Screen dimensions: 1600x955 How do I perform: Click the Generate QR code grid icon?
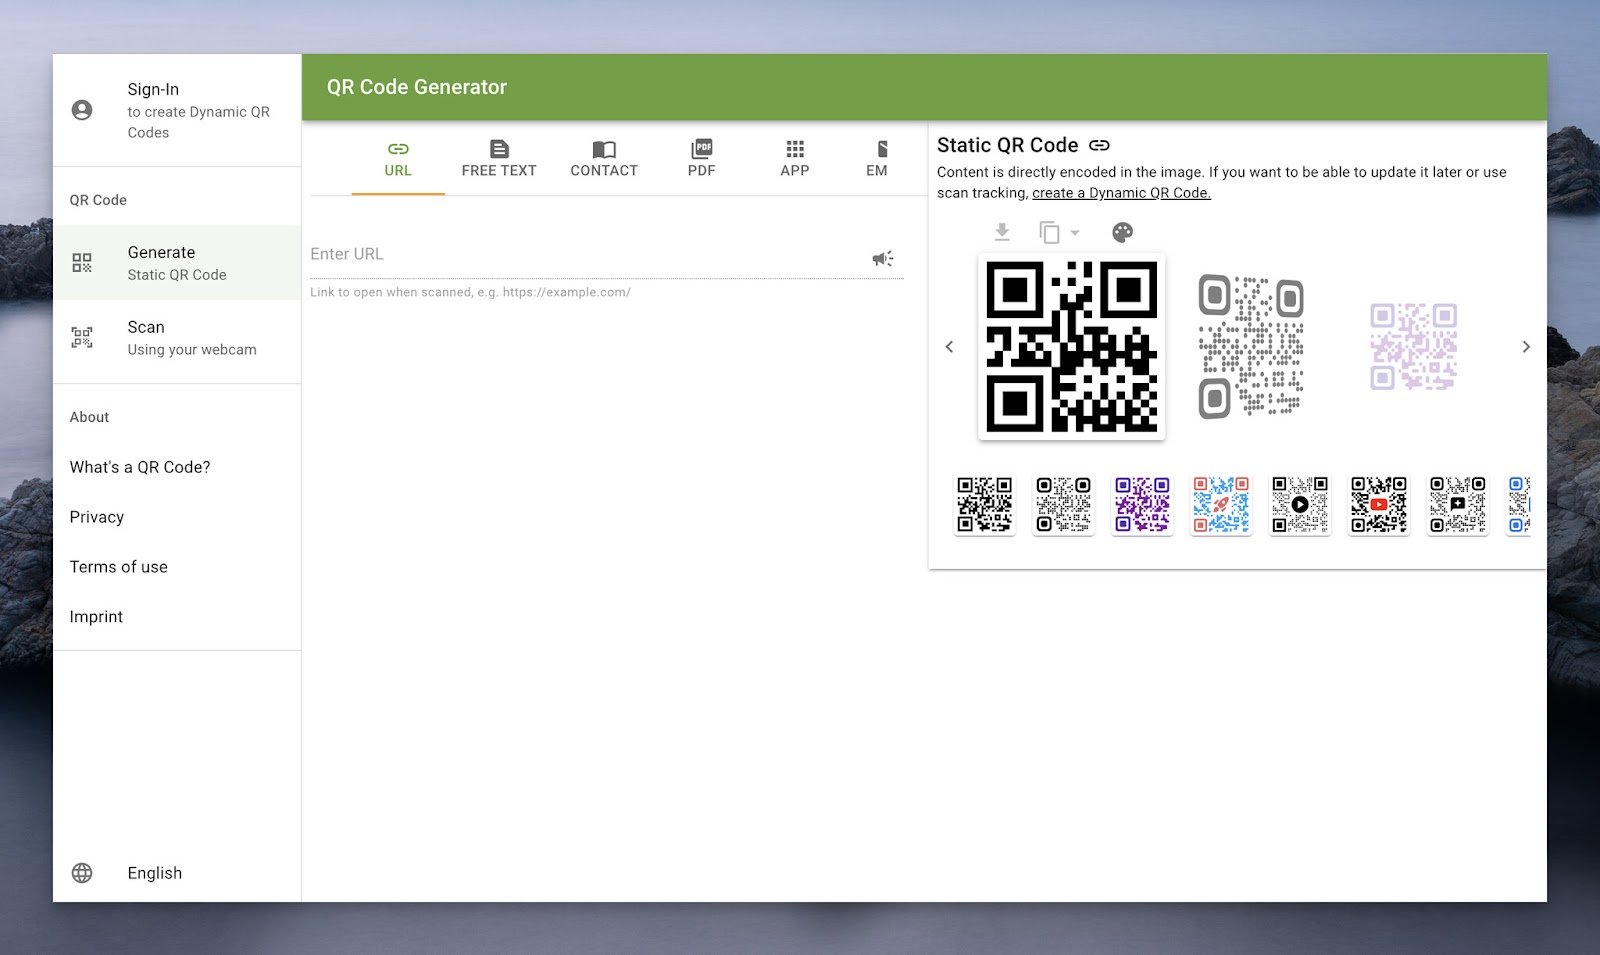pyautogui.click(x=82, y=263)
